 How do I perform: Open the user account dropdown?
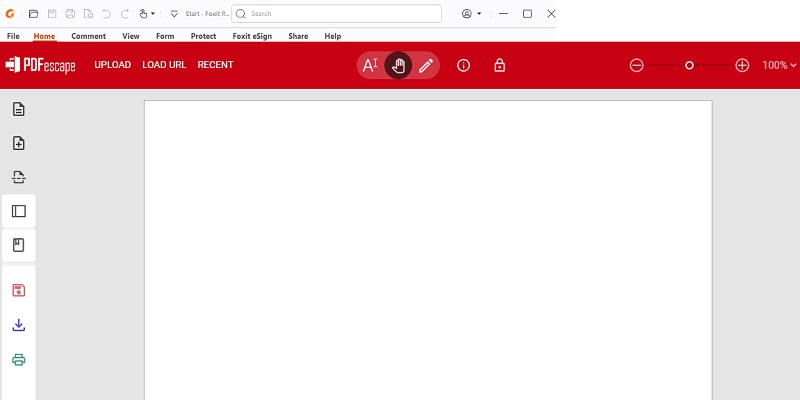click(x=471, y=14)
